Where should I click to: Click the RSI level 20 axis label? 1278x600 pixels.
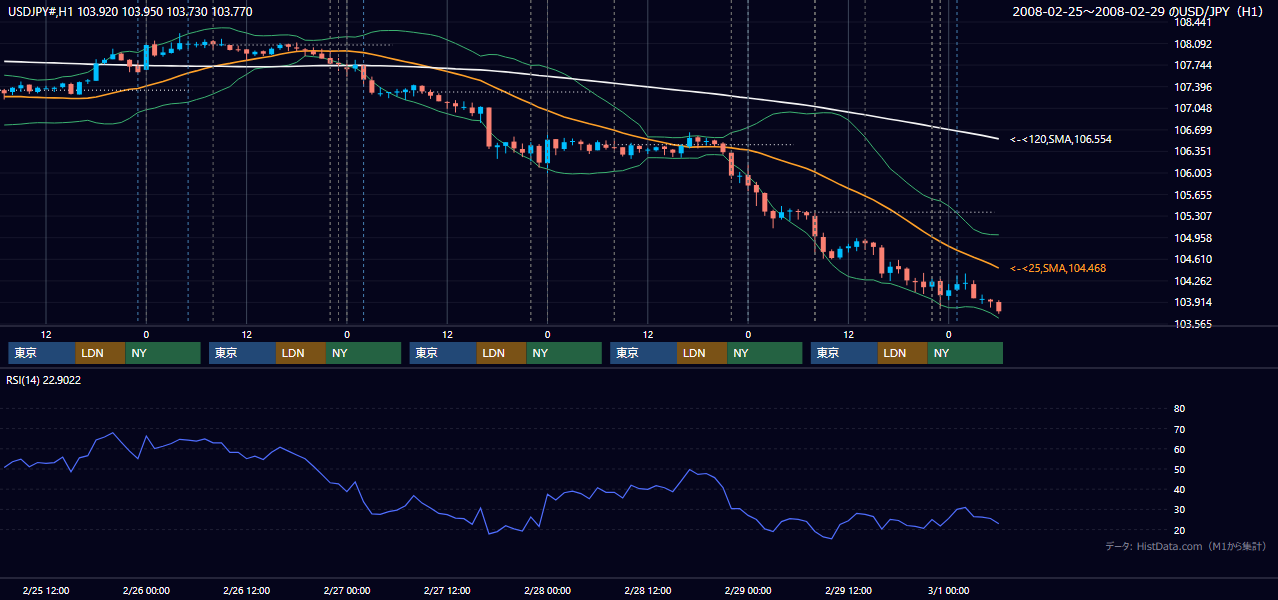click(x=1179, y=530)
